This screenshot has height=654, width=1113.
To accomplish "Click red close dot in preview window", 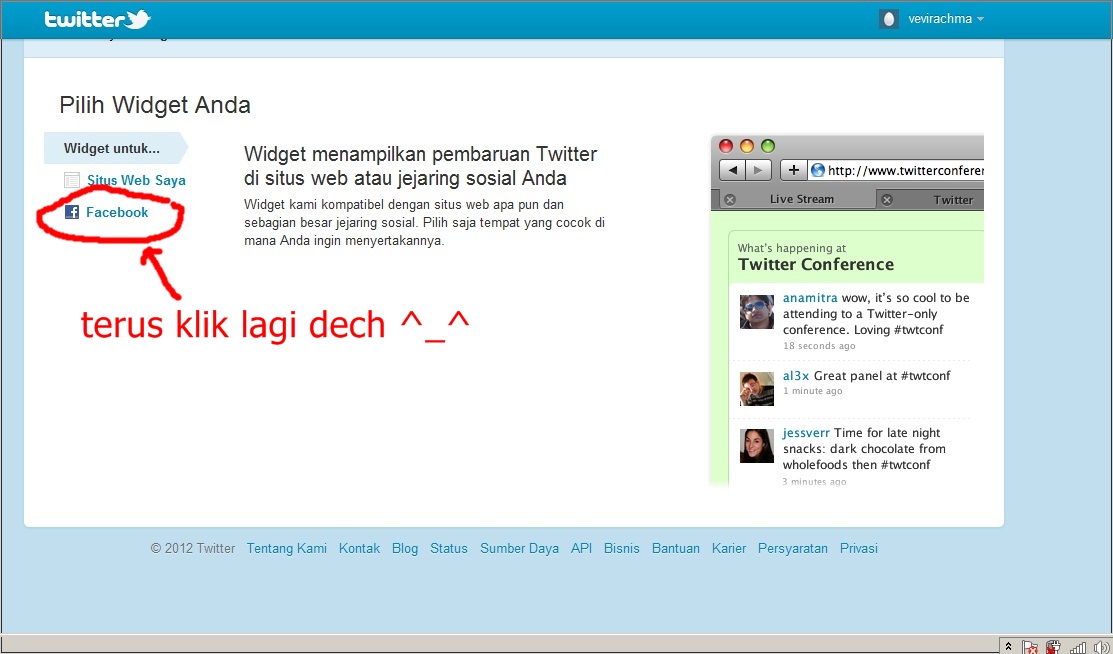I will click(725, 146).
